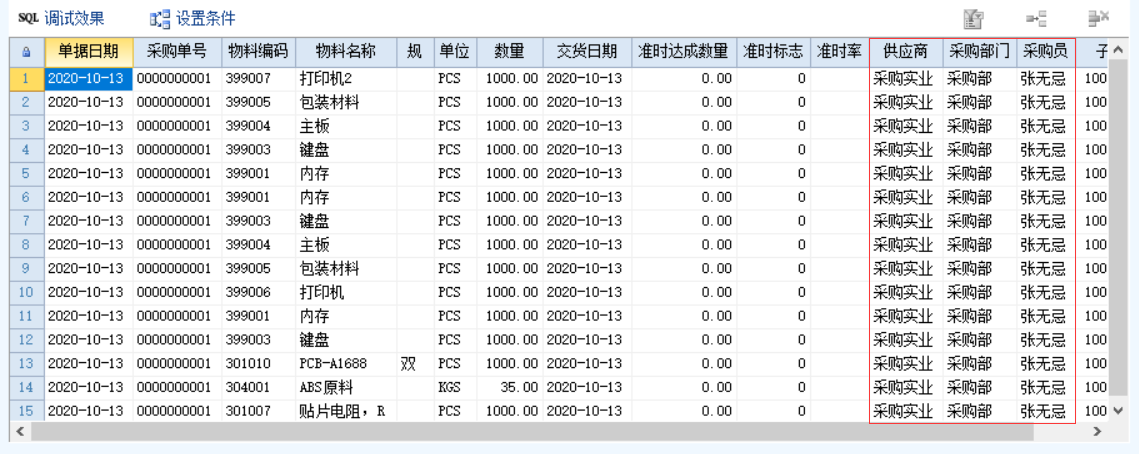Image resolution: width=1139 pixels, height=454 pixels.
Task: Click the 双 specification cell in row 13
Action: [415, 364]
